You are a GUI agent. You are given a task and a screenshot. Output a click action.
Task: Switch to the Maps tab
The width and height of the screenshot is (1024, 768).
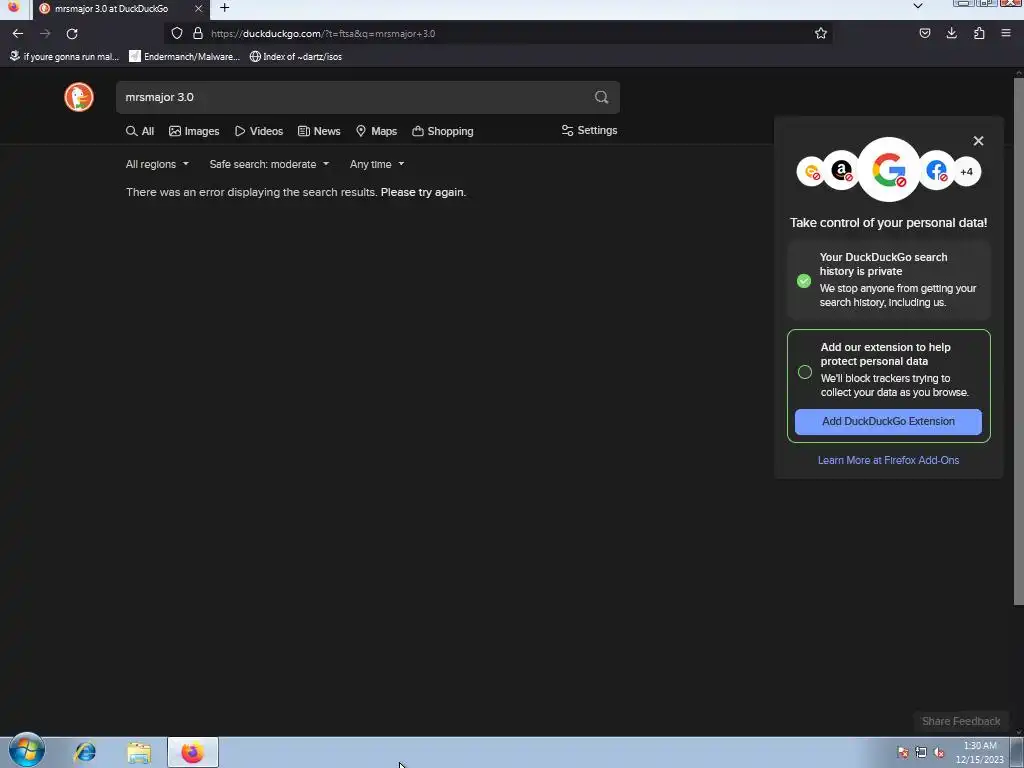tap(376, 131)
